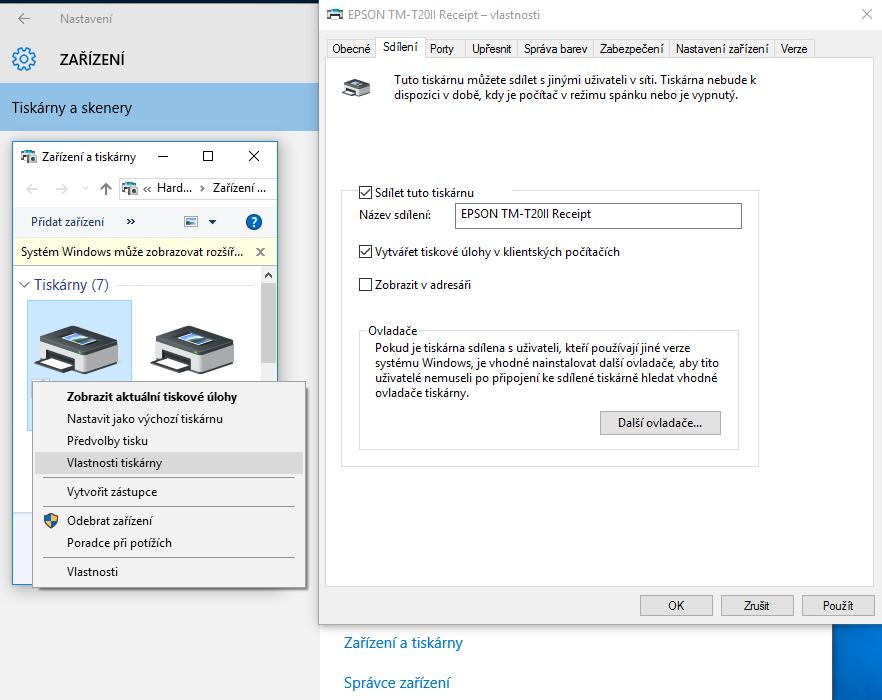The width and height of the screenshot is (882, 700).
Task: Click Přidat zařízení in explorer toolbar
Action: [x=68, y=222]
